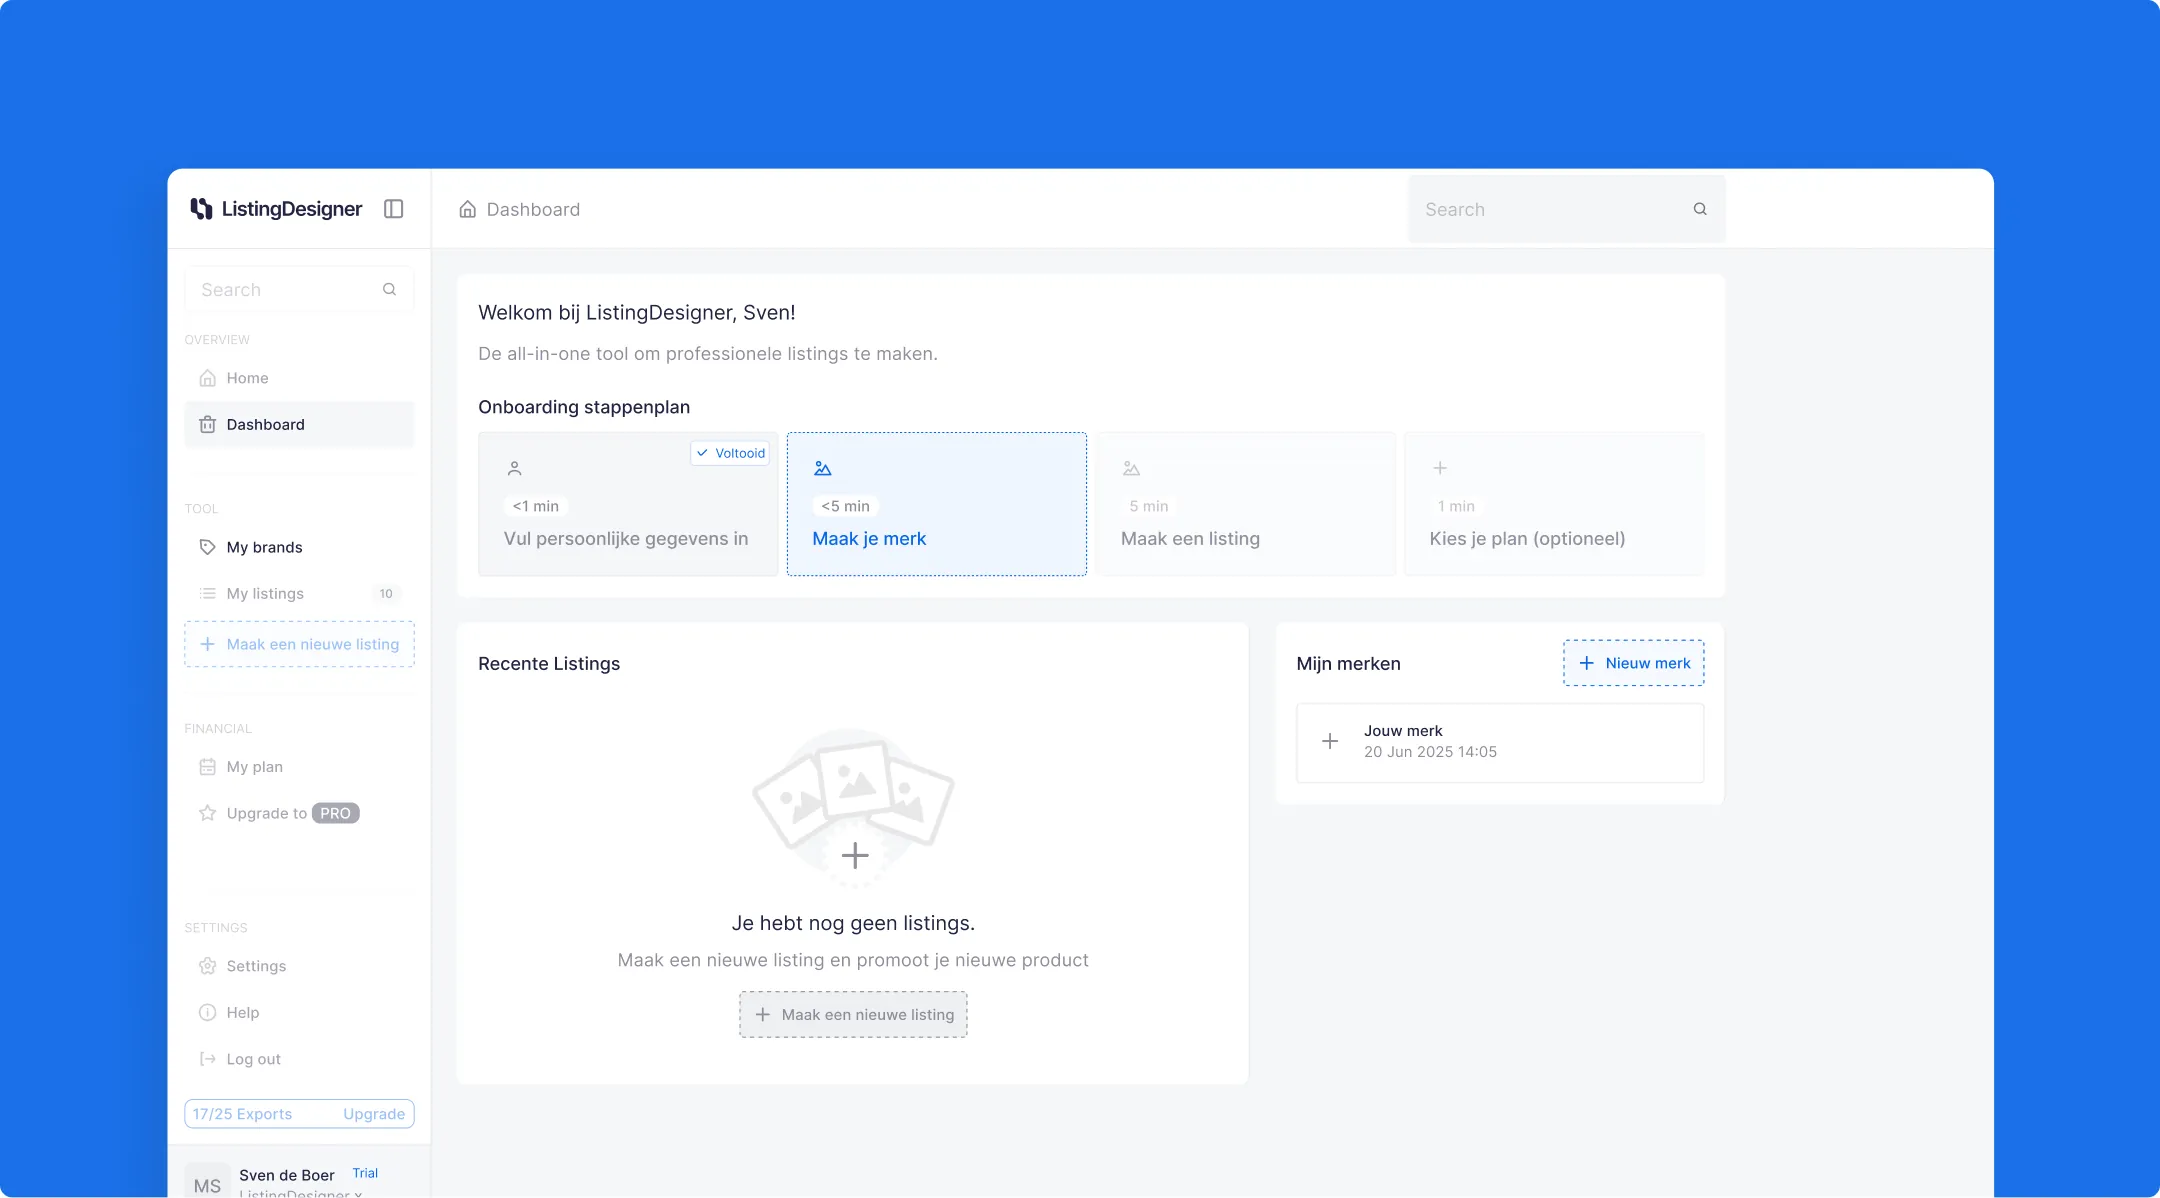
Task: Open the Help page
Action: (299, 1012)
